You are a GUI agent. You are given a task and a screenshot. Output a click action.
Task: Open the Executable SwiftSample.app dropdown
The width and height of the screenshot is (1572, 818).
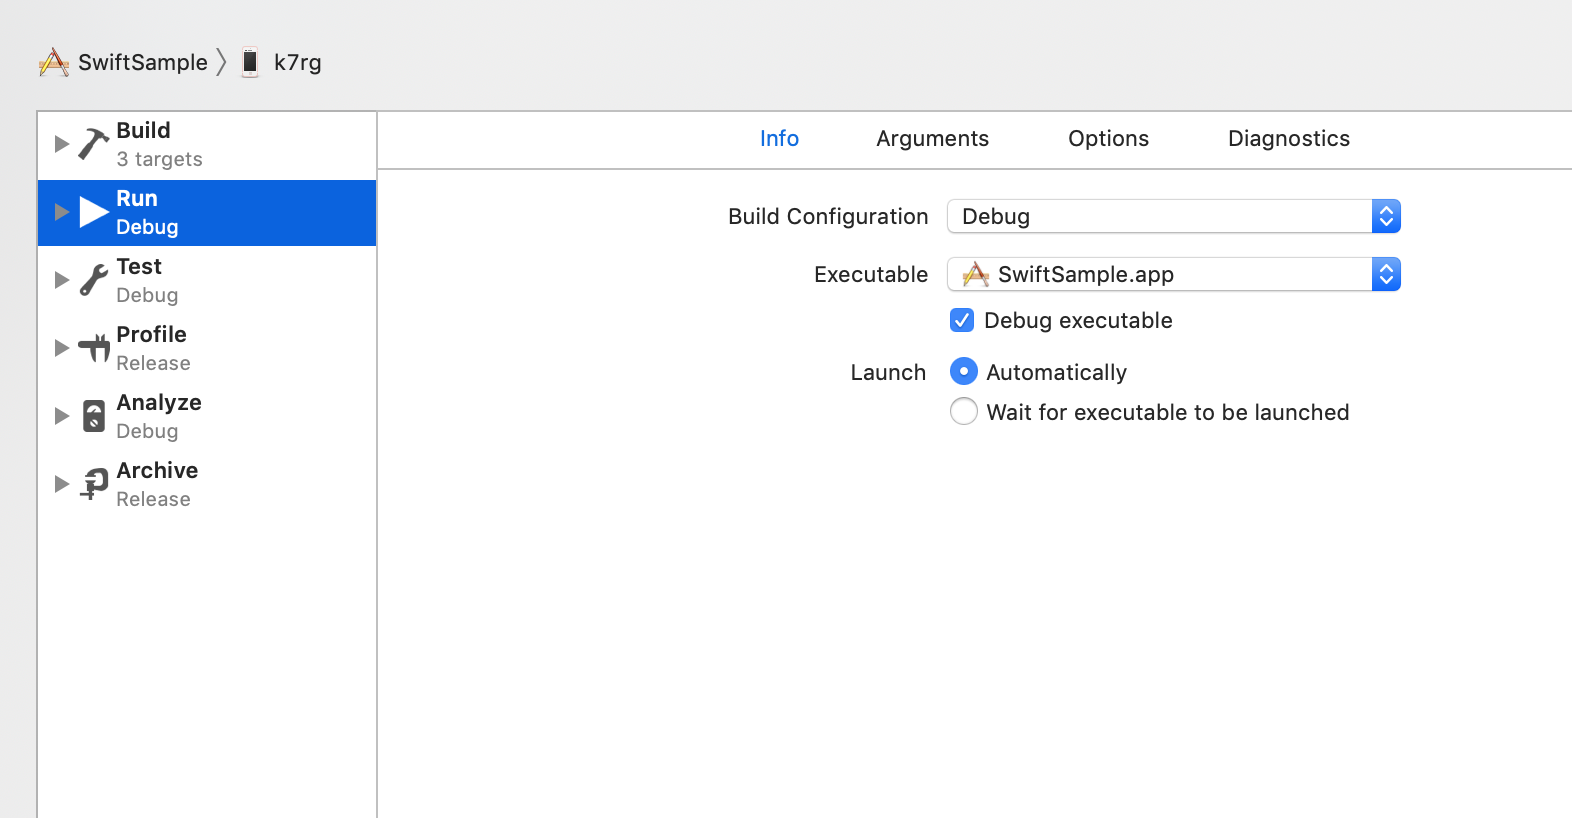pos(1174,274)
